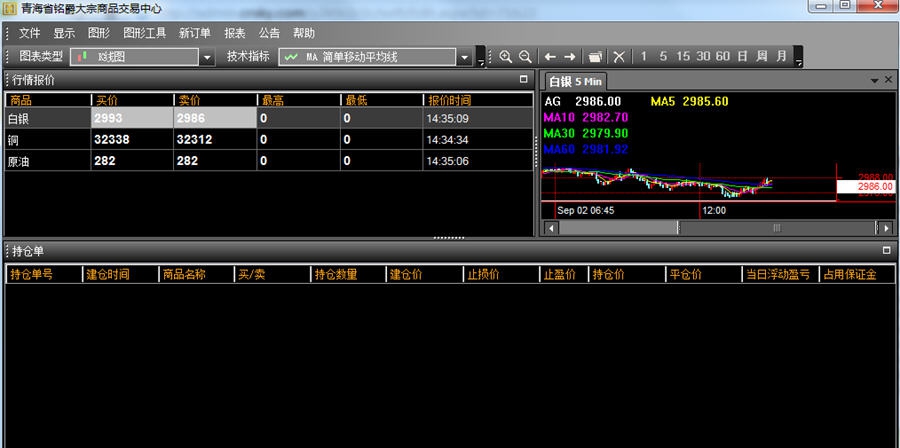This screenshot has width=900, height=448.
Task: Set chart period to 1 minute
Action: [x=643, y=56]
